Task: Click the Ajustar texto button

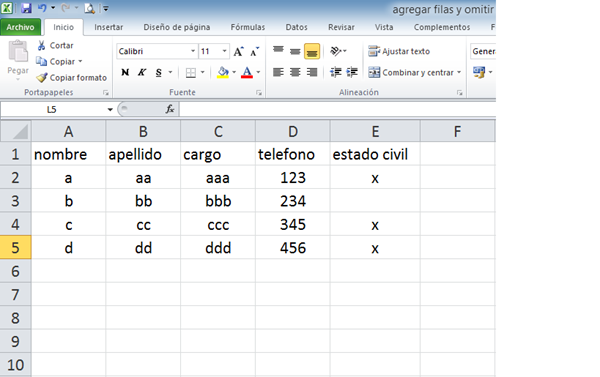Action: tap(399, 51)
